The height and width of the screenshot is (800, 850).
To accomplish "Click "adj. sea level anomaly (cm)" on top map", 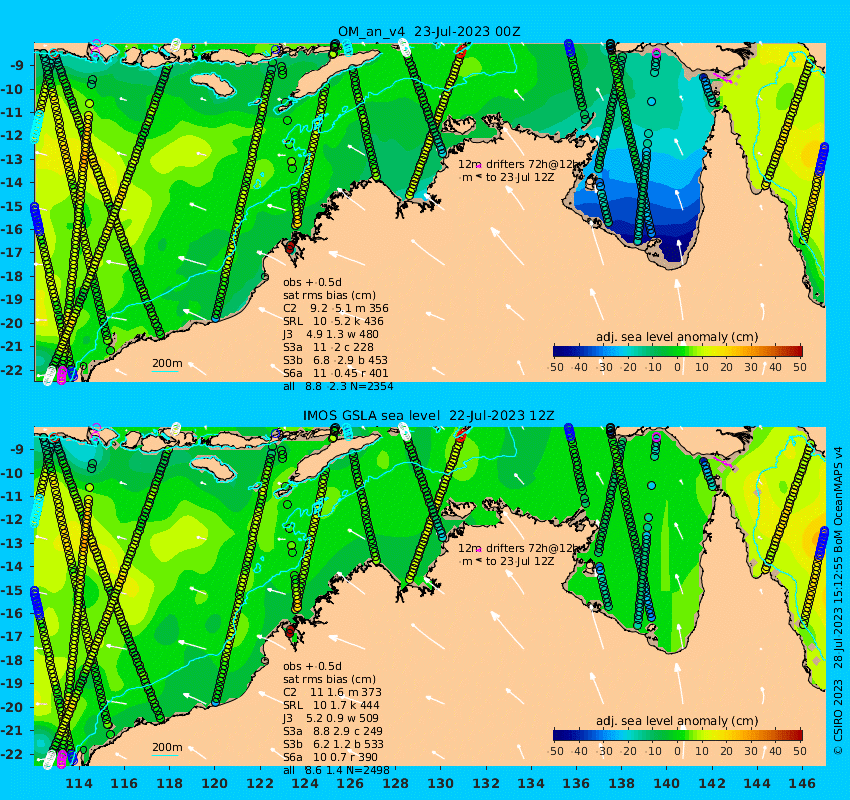I will pos(677,337).
